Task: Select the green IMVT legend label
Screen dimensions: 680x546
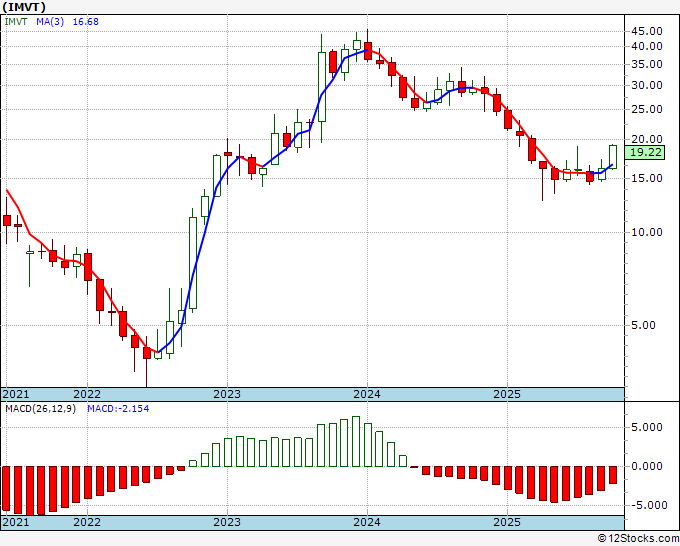Action: (x=16, y=22)
